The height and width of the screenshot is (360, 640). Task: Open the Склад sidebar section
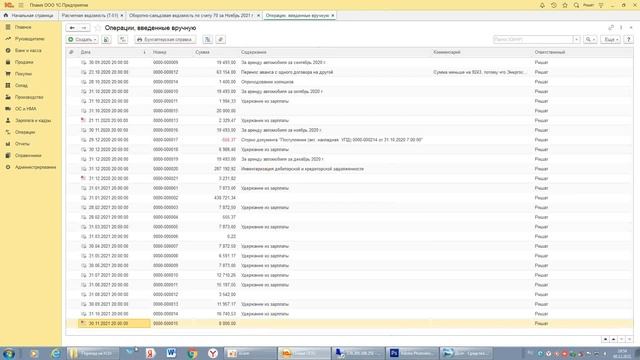tap(21, 85)
